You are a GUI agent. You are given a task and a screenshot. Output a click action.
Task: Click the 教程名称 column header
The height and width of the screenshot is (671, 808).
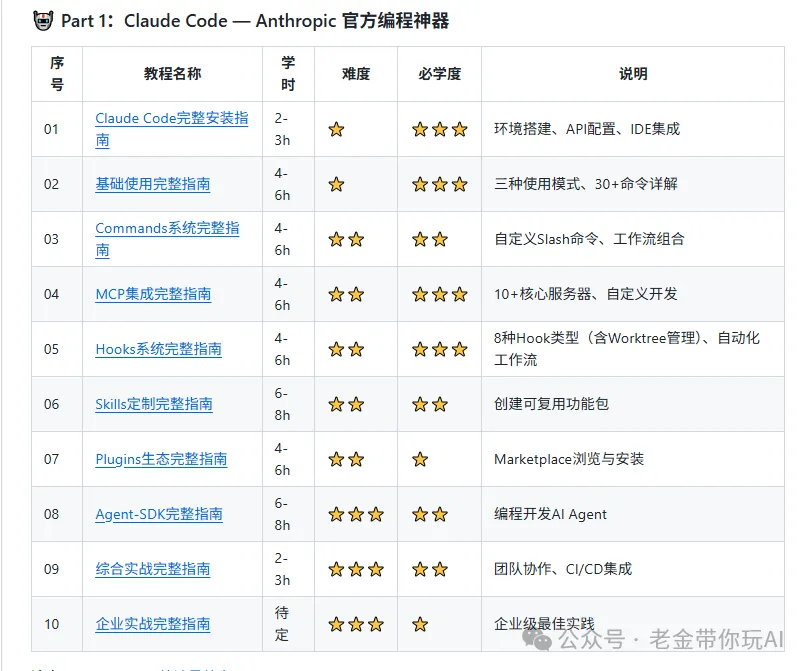click(x=172, y=74)
